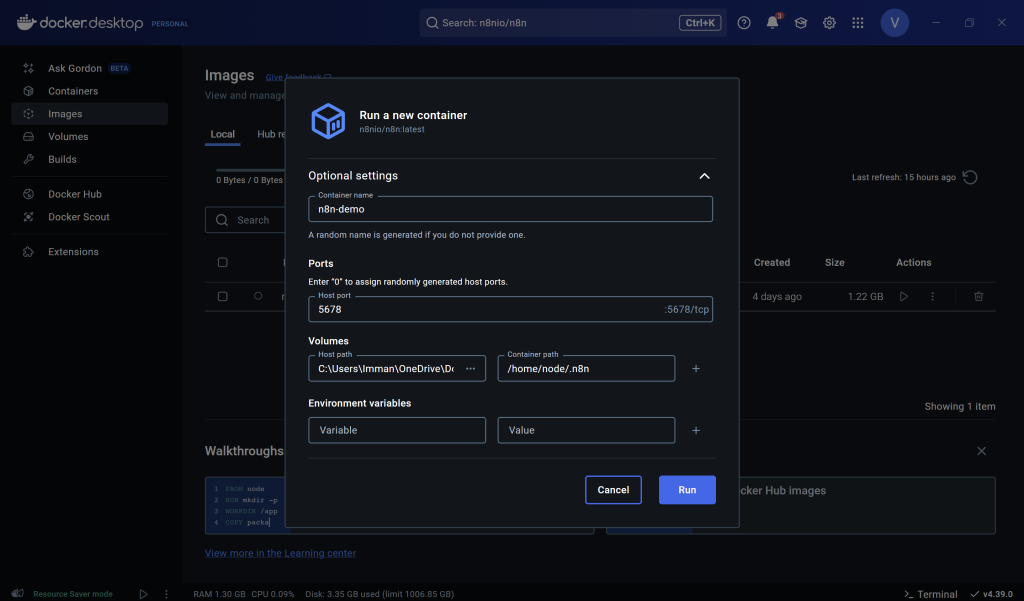The height and width of the screenshot is (601, 1024).
Task: Run the image with the play icon
Action: 904,297
